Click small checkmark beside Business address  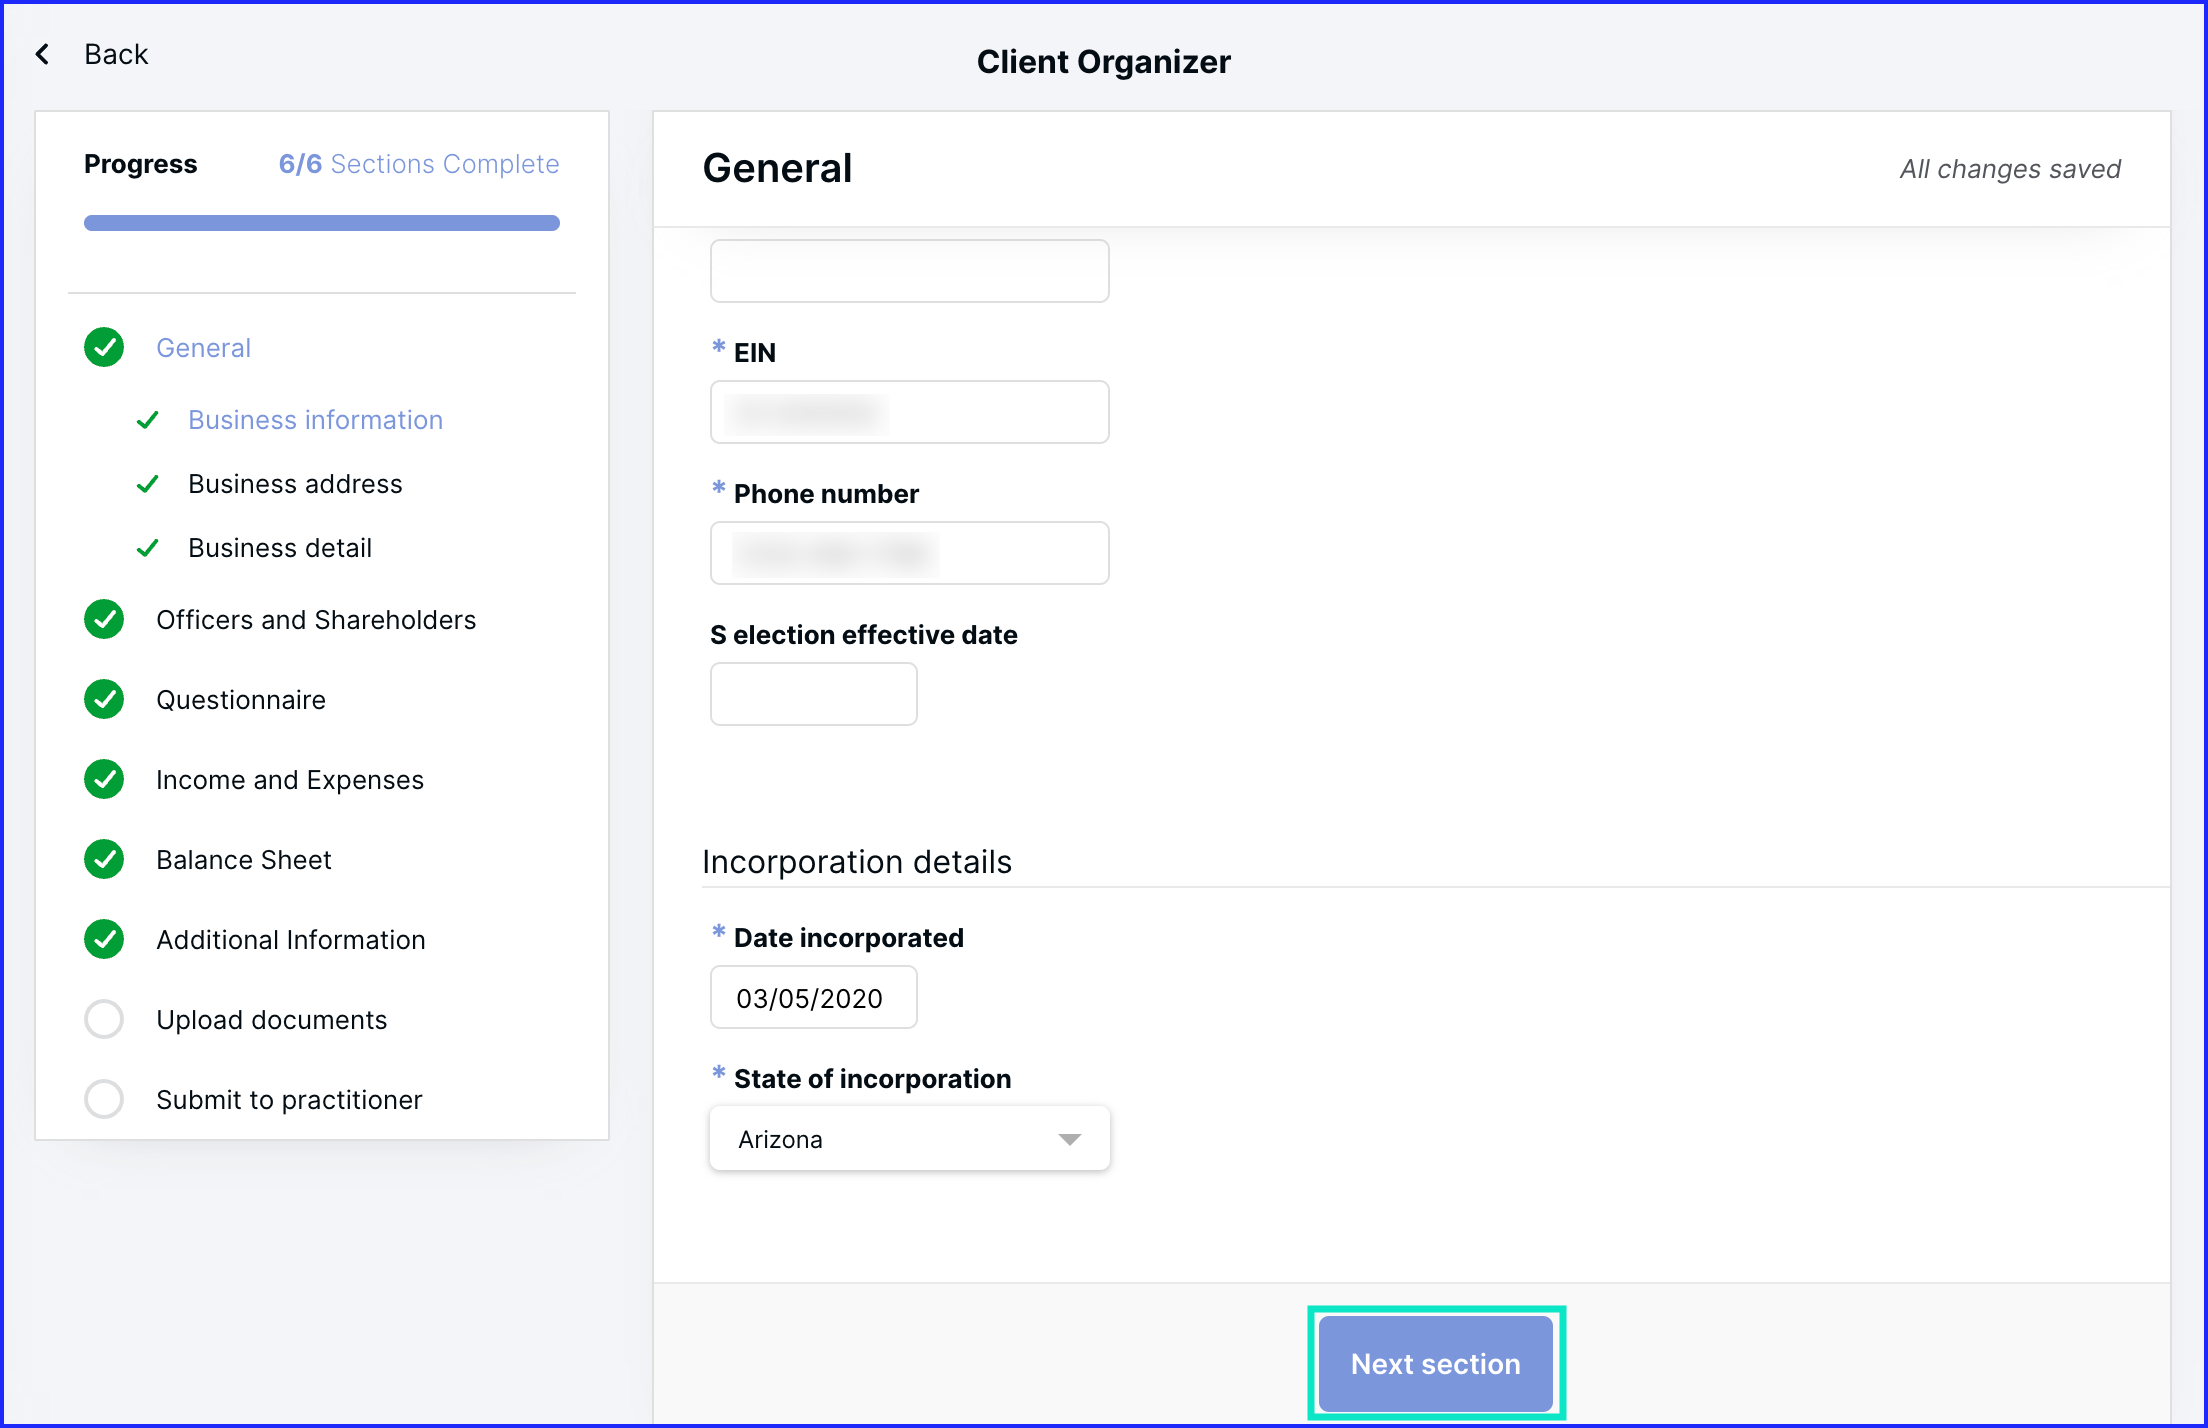[148, 484]
